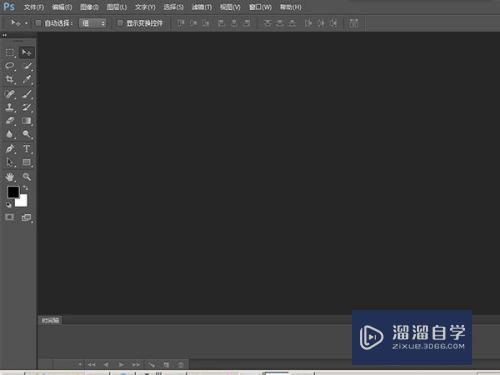Reset default foreground and background colors

9,205
